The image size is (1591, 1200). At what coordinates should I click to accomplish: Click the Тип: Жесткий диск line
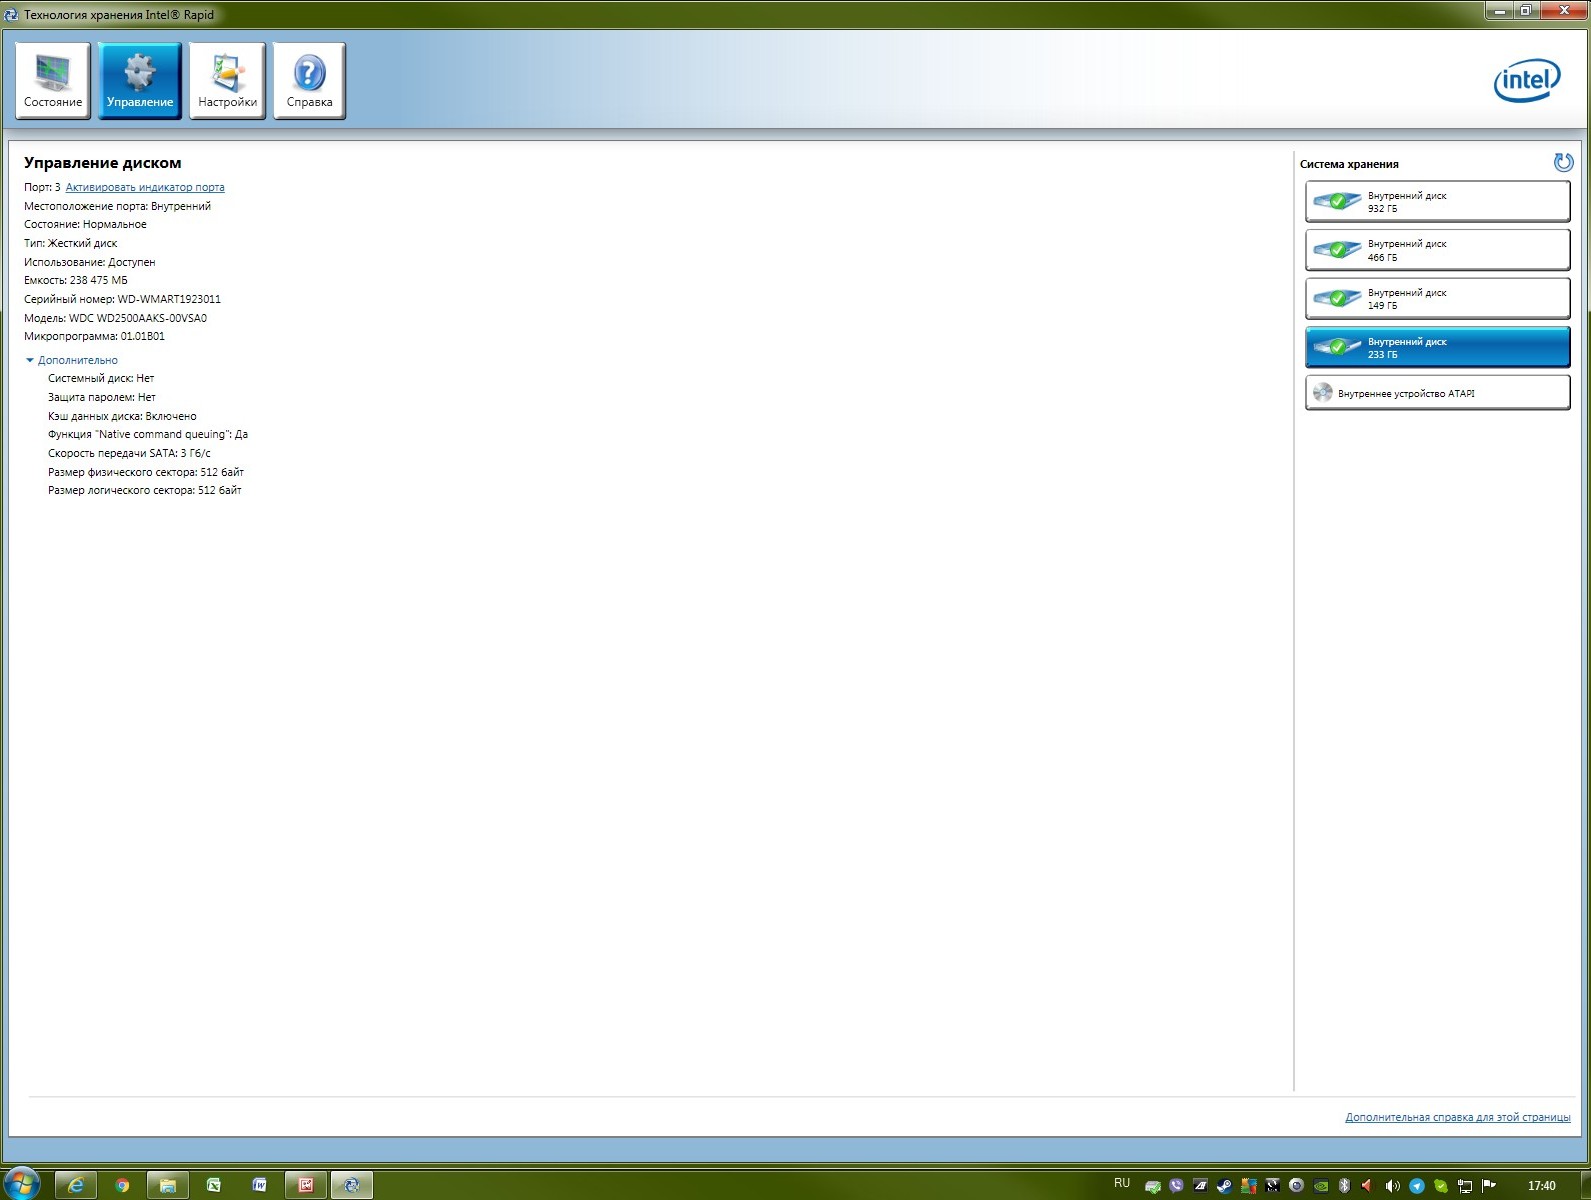click(x=70, y=243)
